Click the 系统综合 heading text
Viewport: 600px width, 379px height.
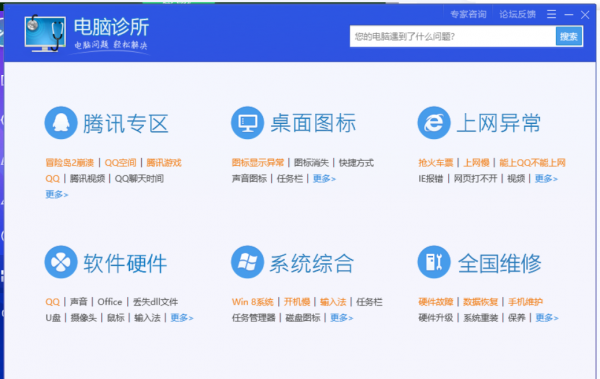pyautogui.click(x=311, y=263)
